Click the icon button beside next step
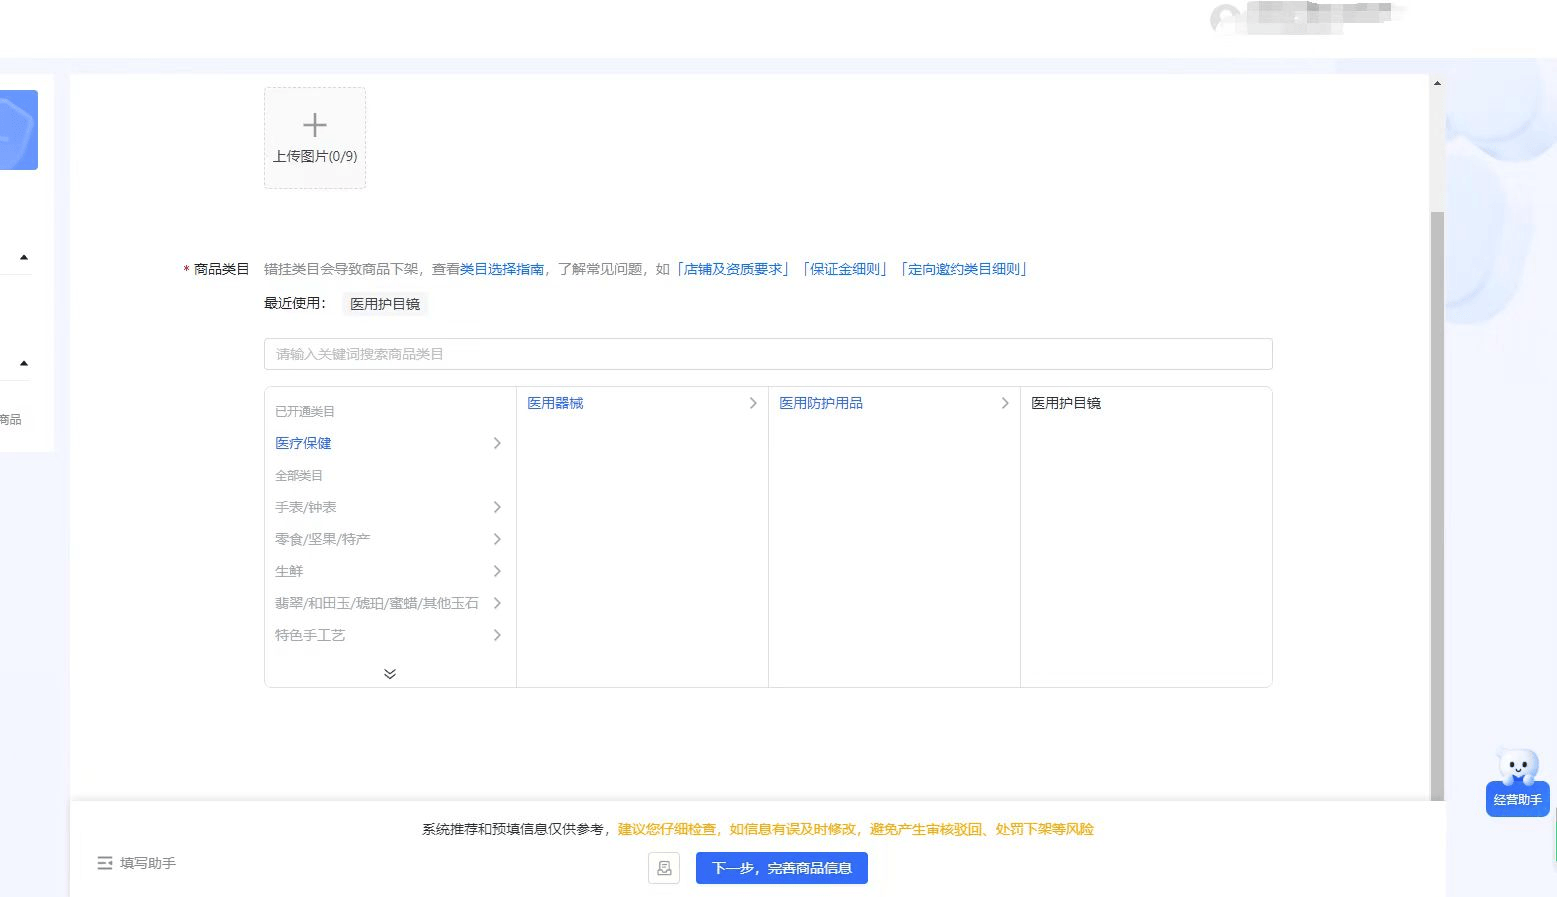This screenshot has height=897, width=1557. pos(664,868)
